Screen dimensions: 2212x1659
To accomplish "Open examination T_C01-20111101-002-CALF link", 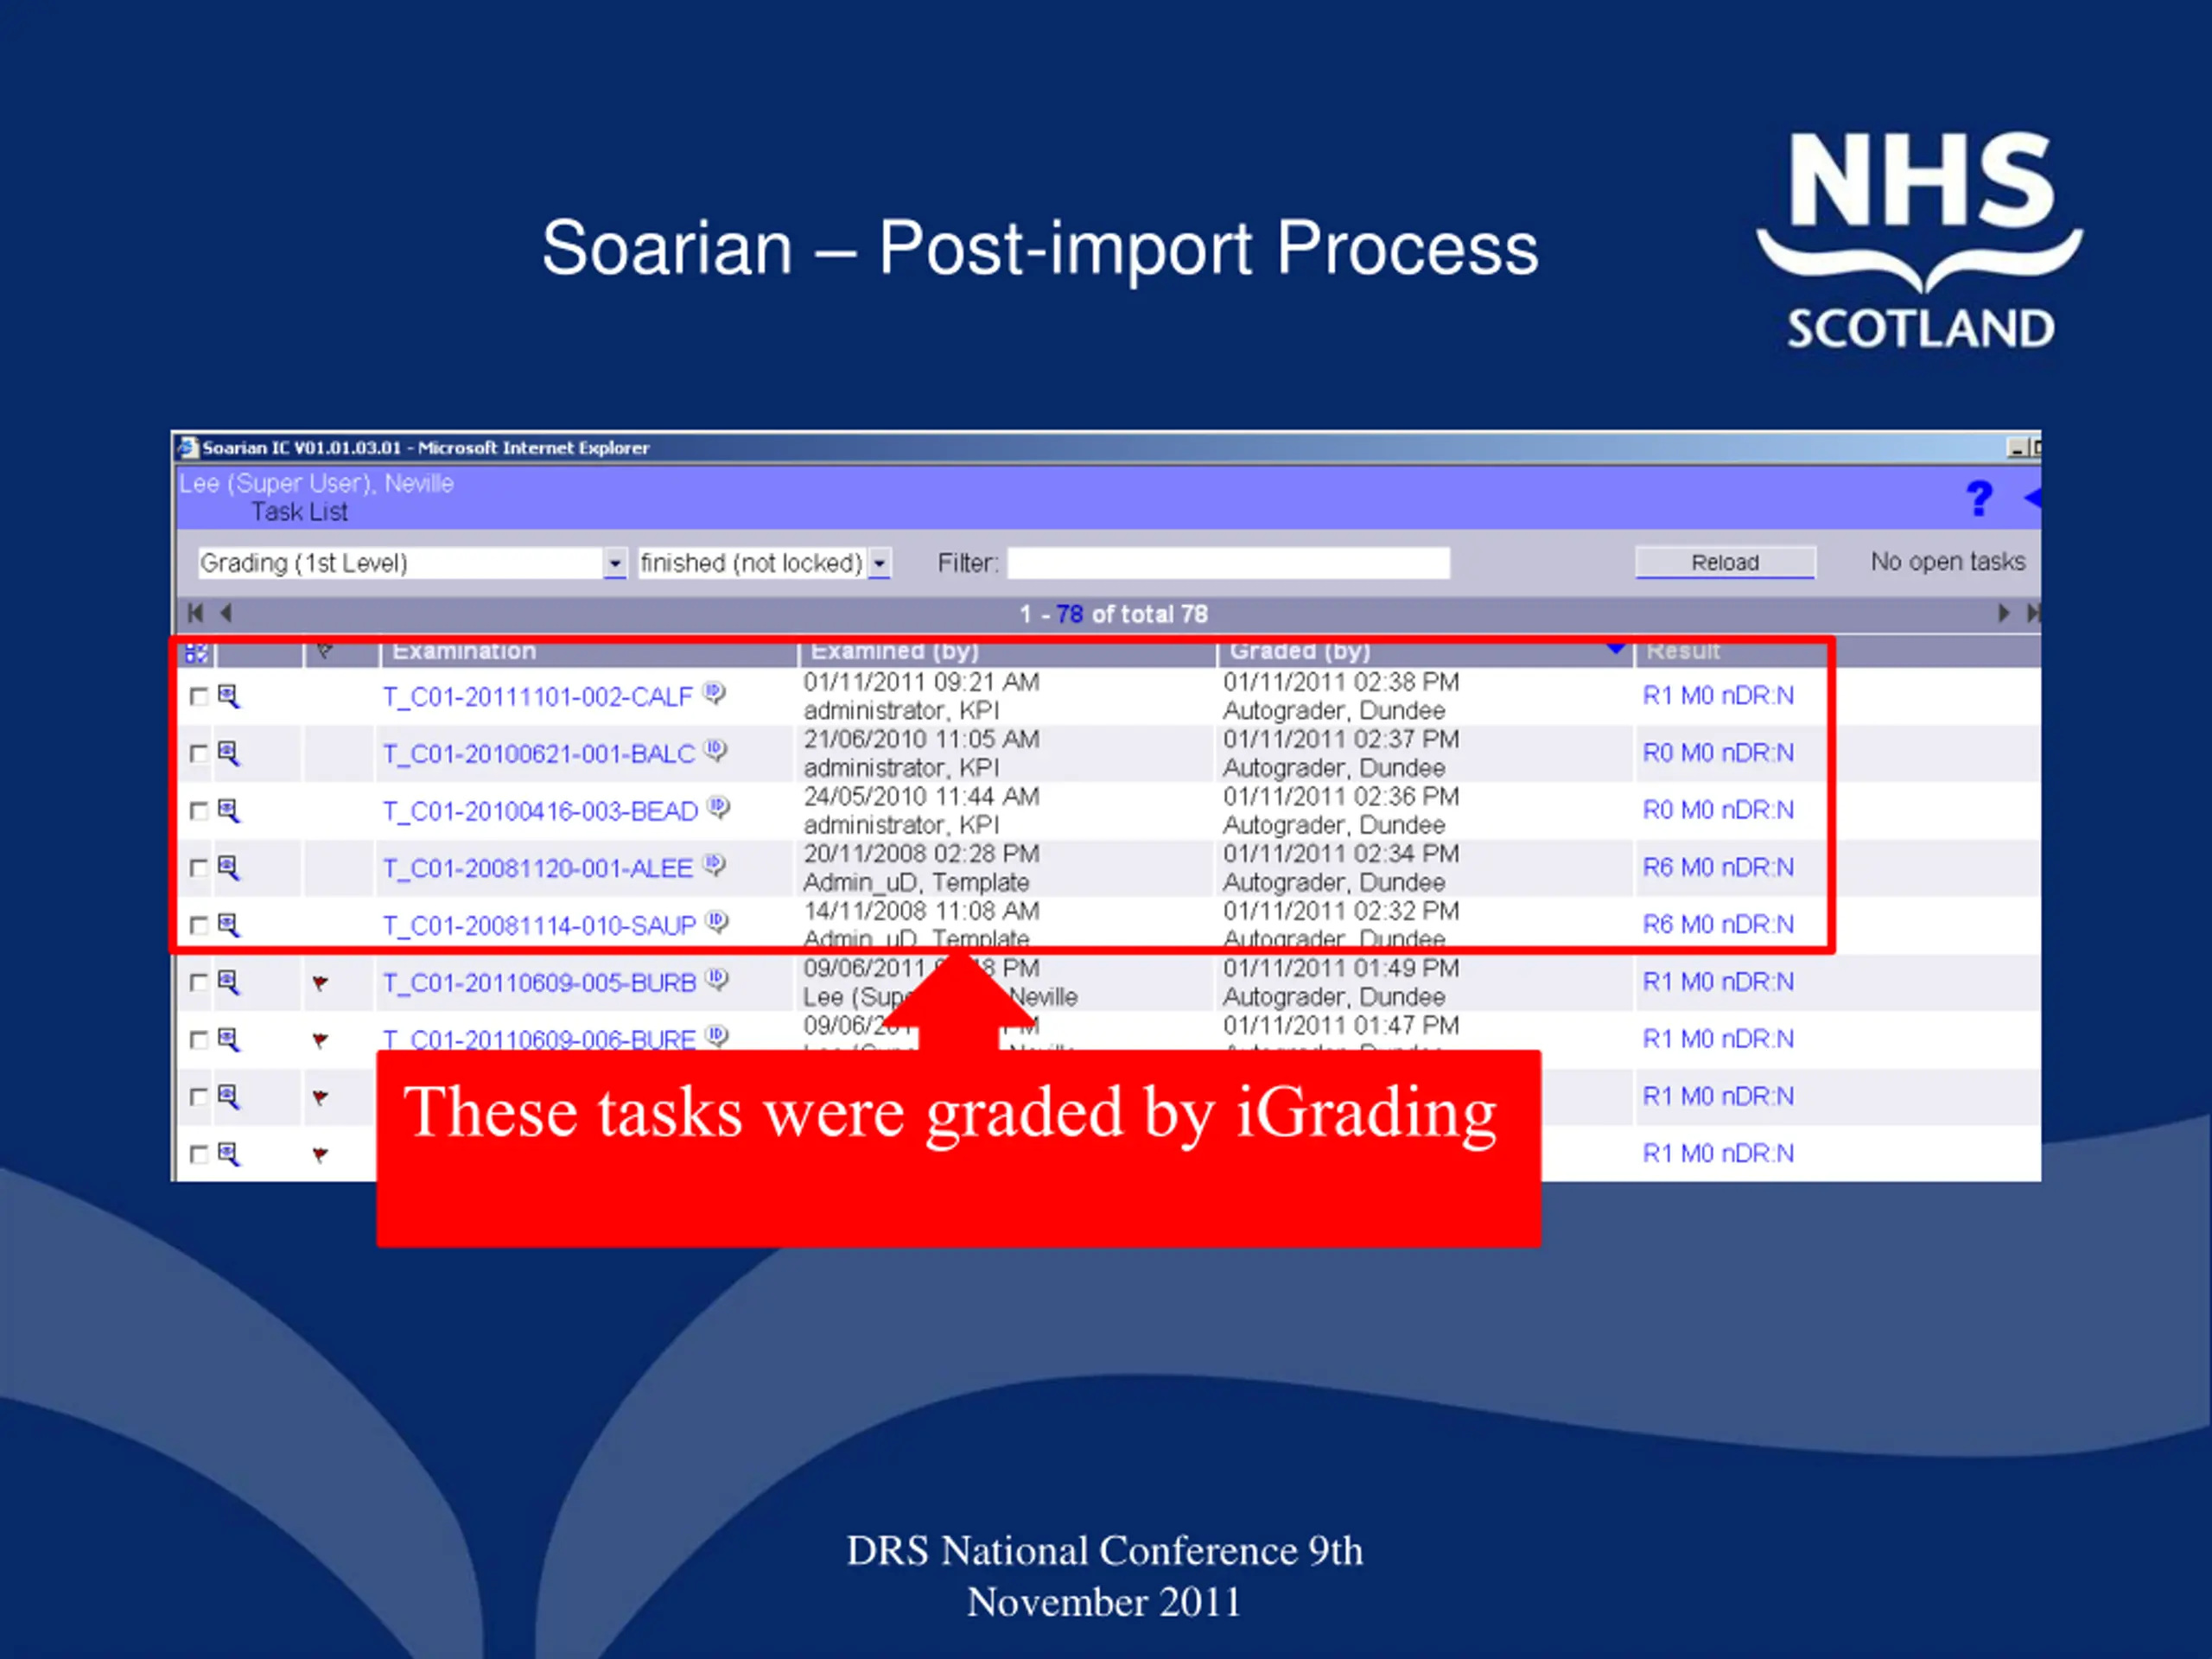I will (x=537, y=697).
